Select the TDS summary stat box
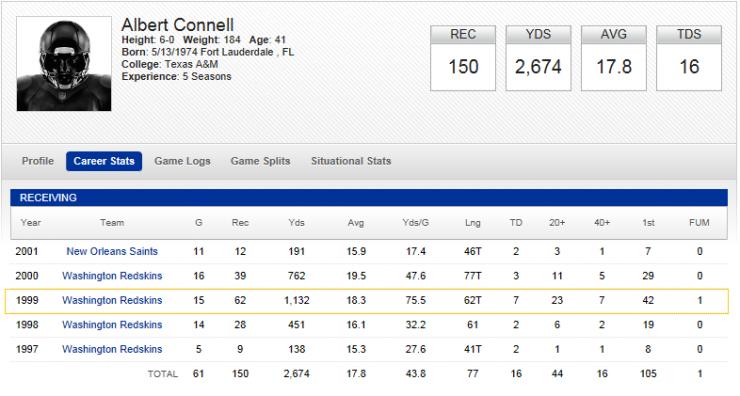The height and width of the screenshot is (396, 740). tap(689, 58)
